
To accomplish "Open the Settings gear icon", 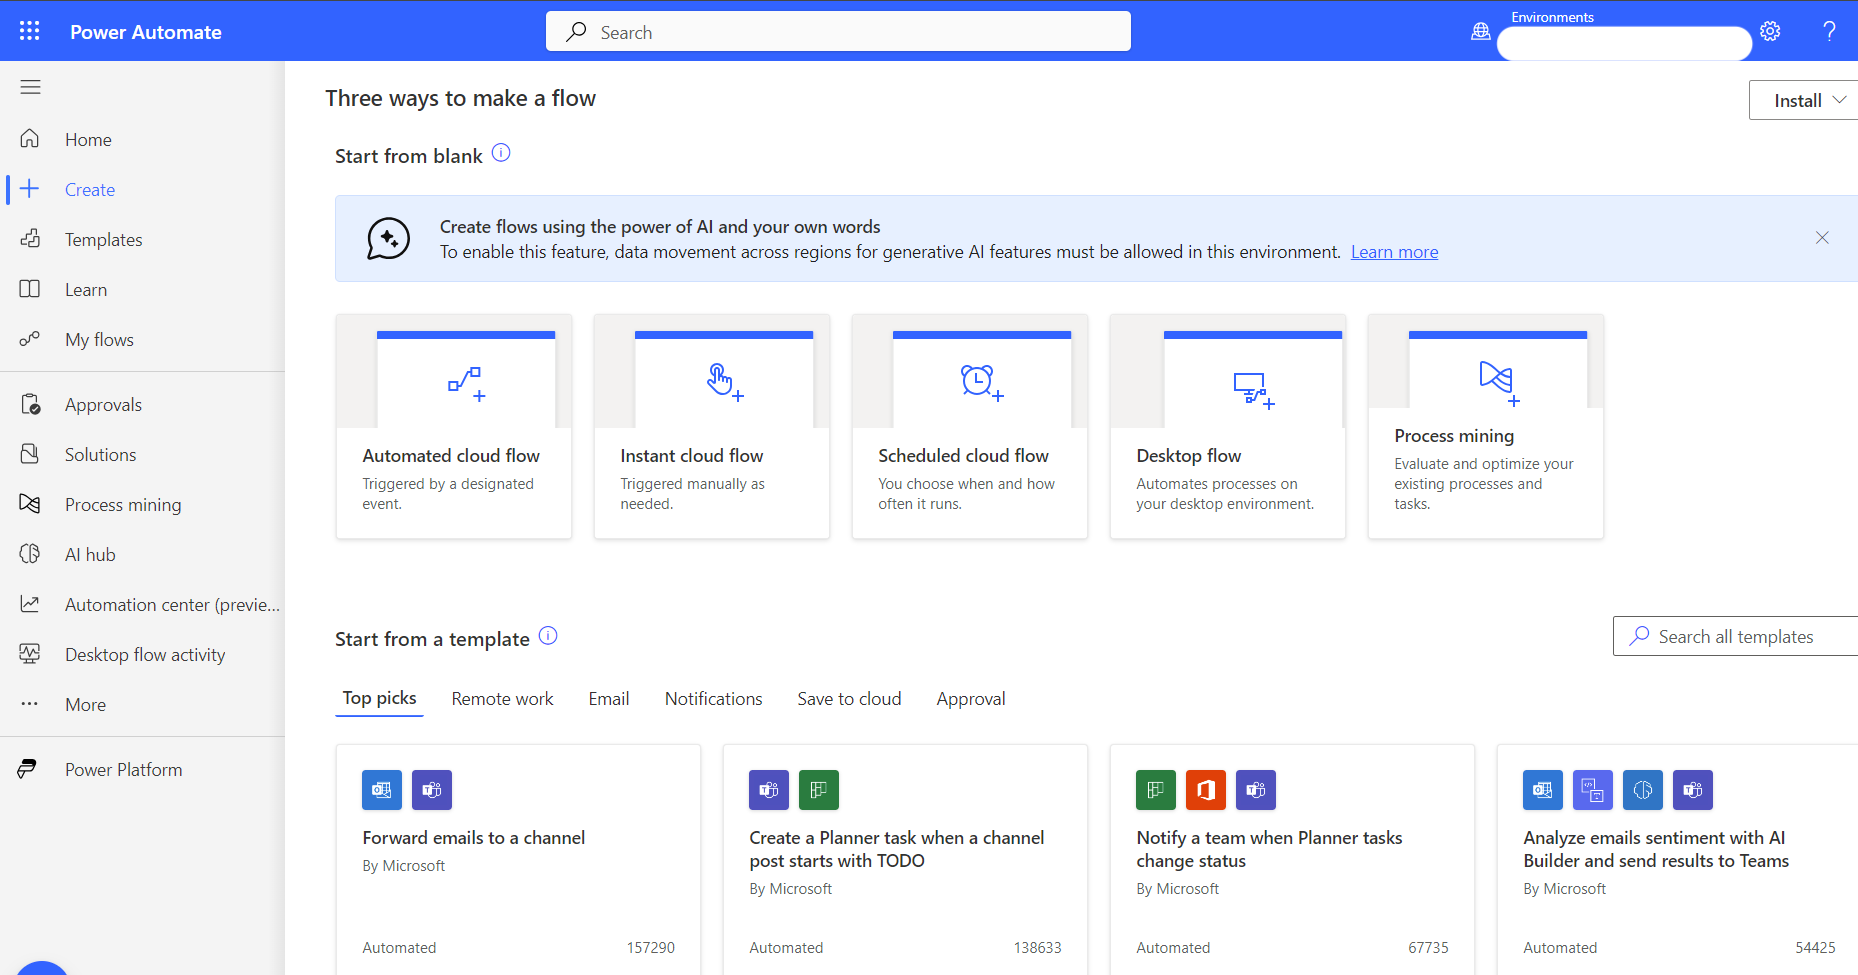I will (1770, 31).
